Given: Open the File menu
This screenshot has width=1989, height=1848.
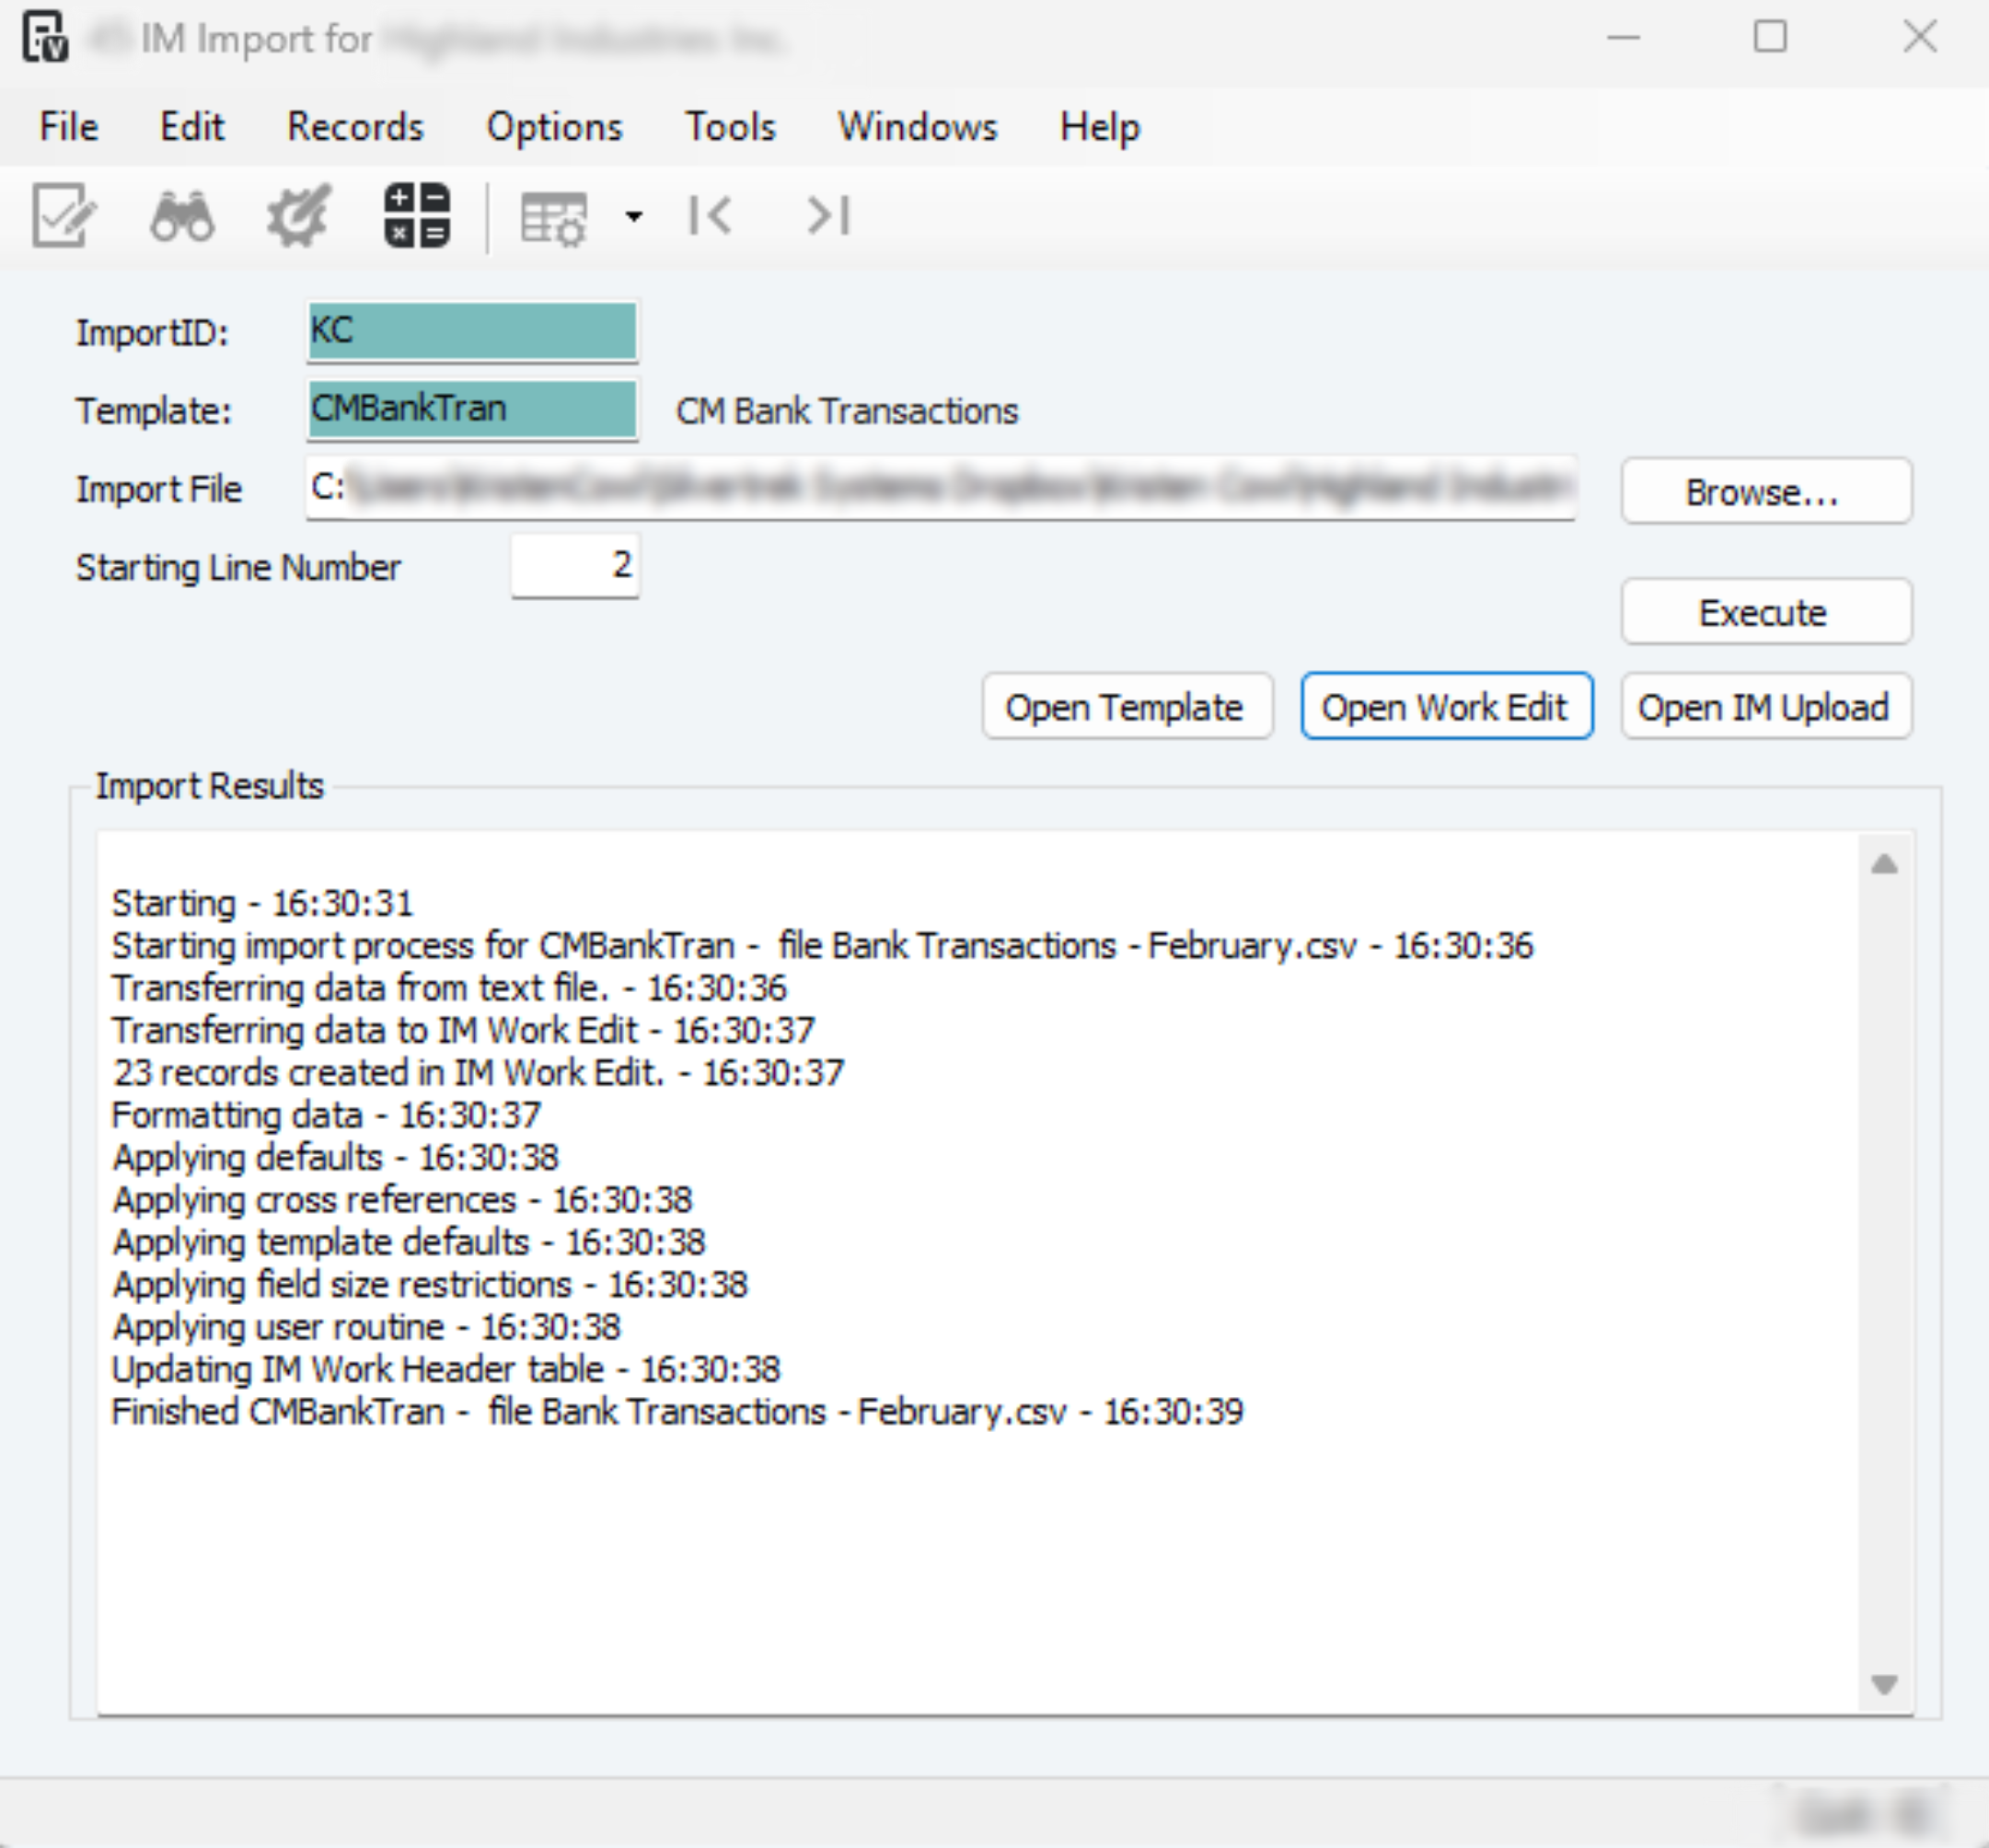Looking at the screenshot, I should (x=69, y=127).
